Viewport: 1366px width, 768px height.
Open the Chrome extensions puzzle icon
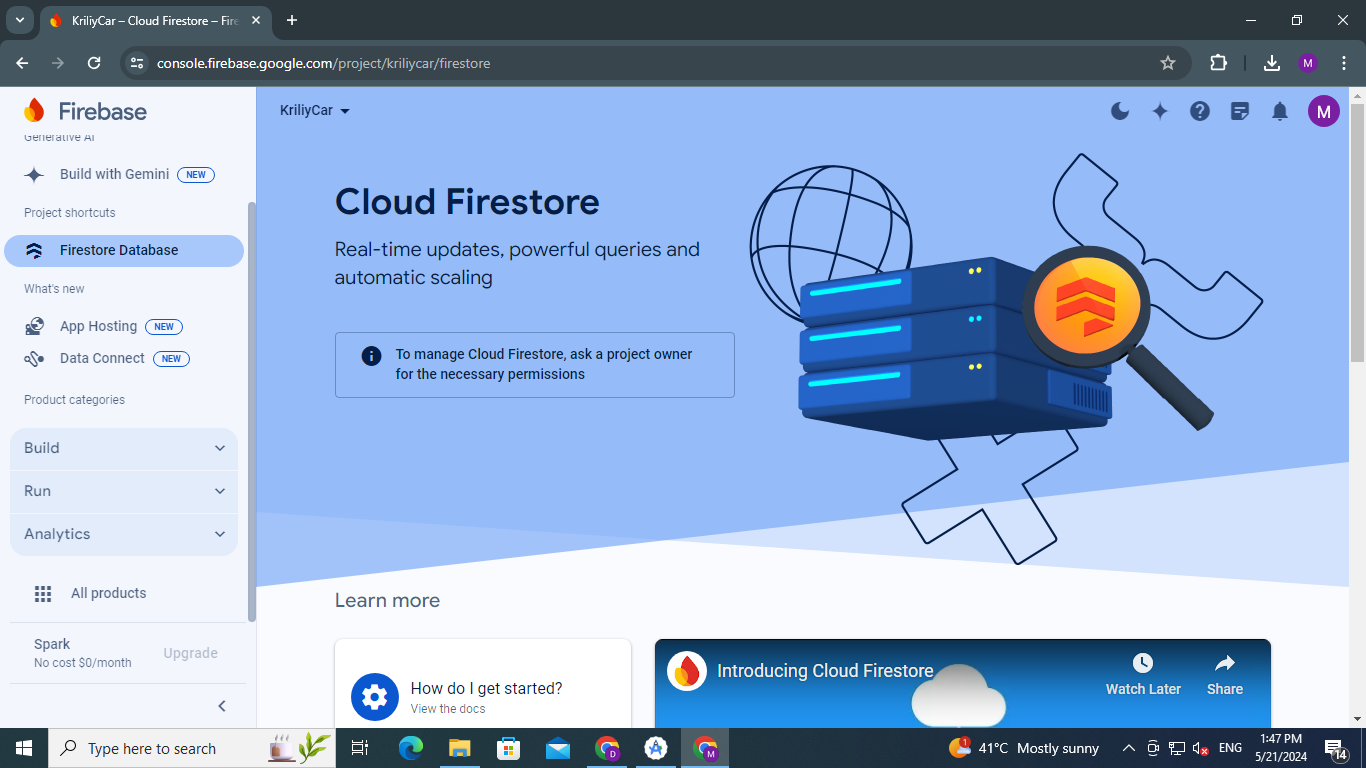1218,63
